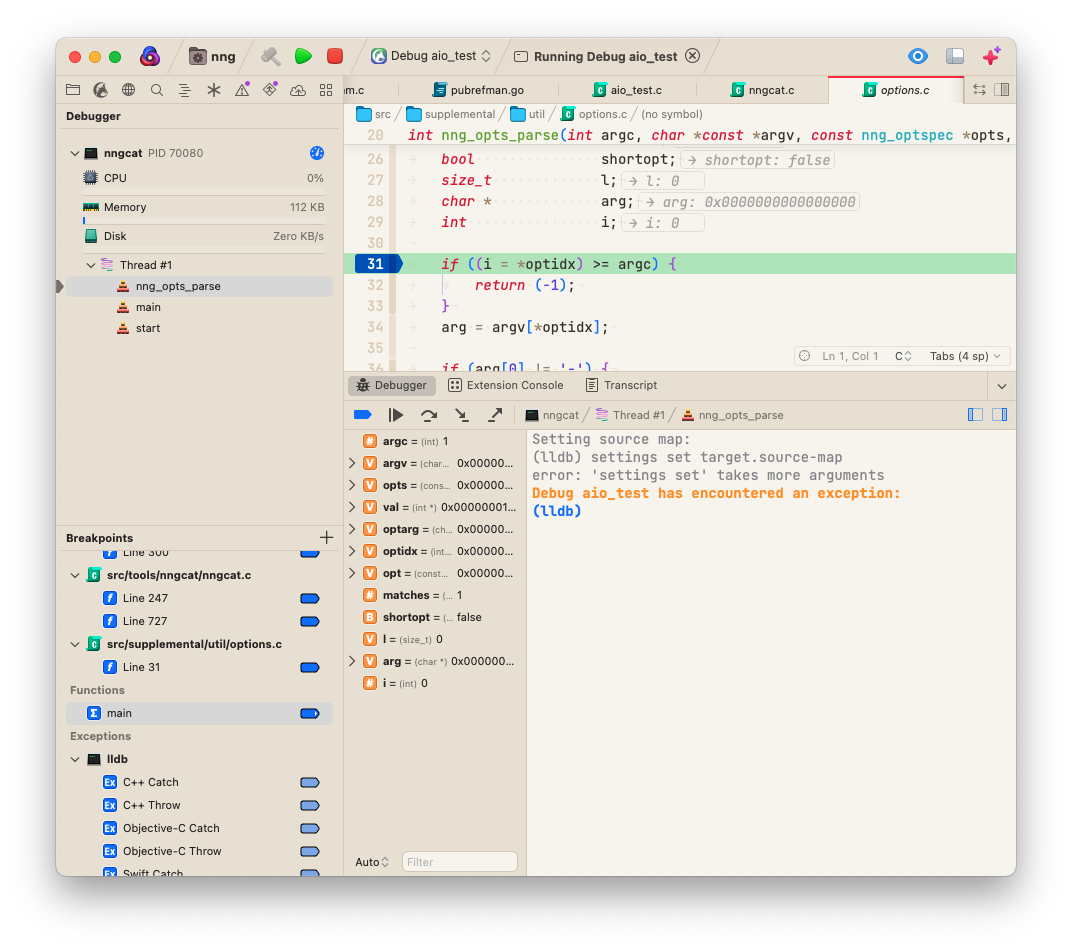
Task: Step out in debugger
Action: 495,415
